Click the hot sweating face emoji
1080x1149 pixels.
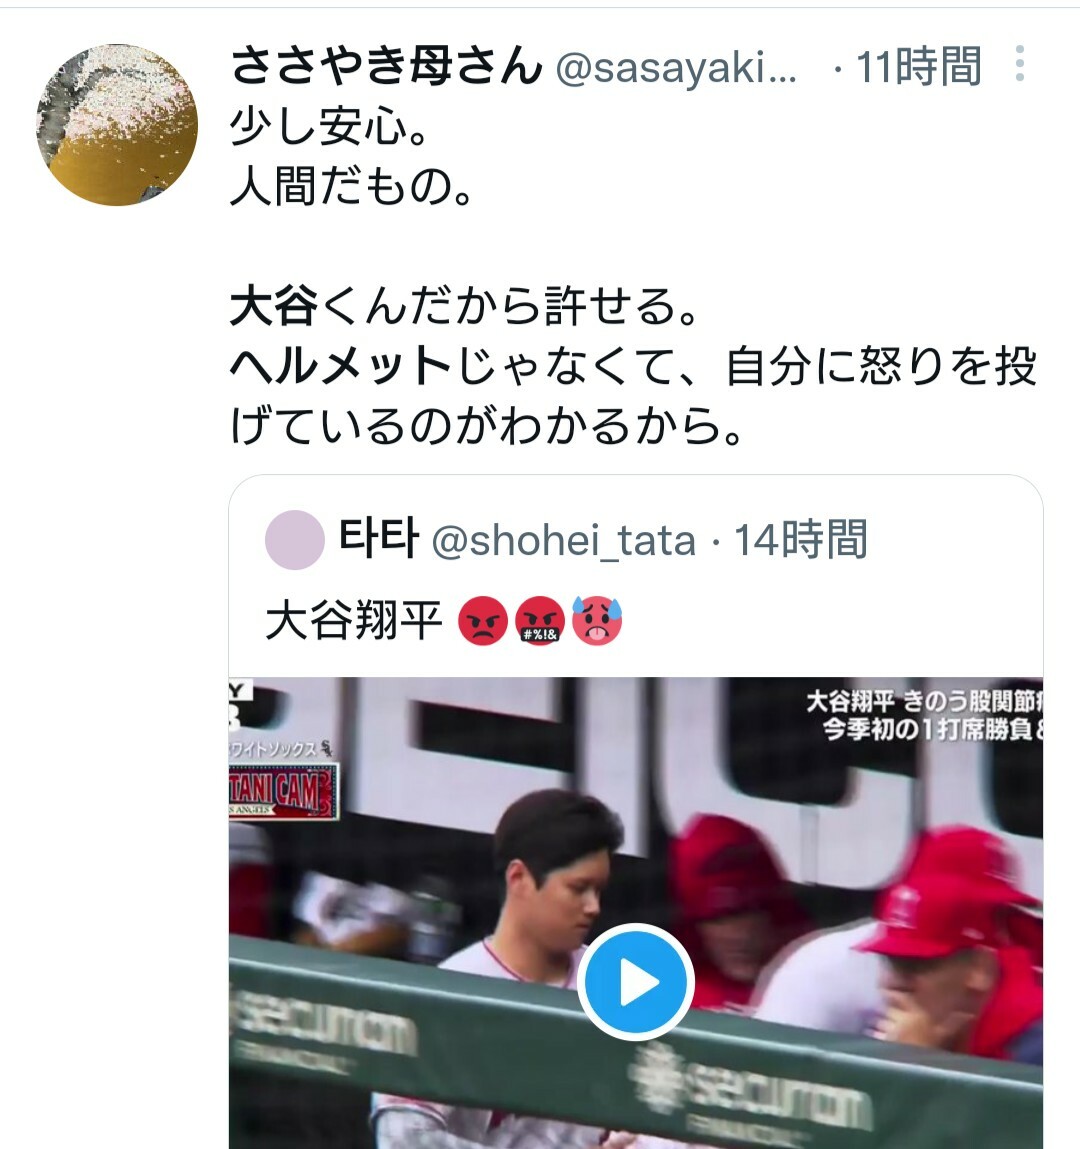tap(597, 621)
